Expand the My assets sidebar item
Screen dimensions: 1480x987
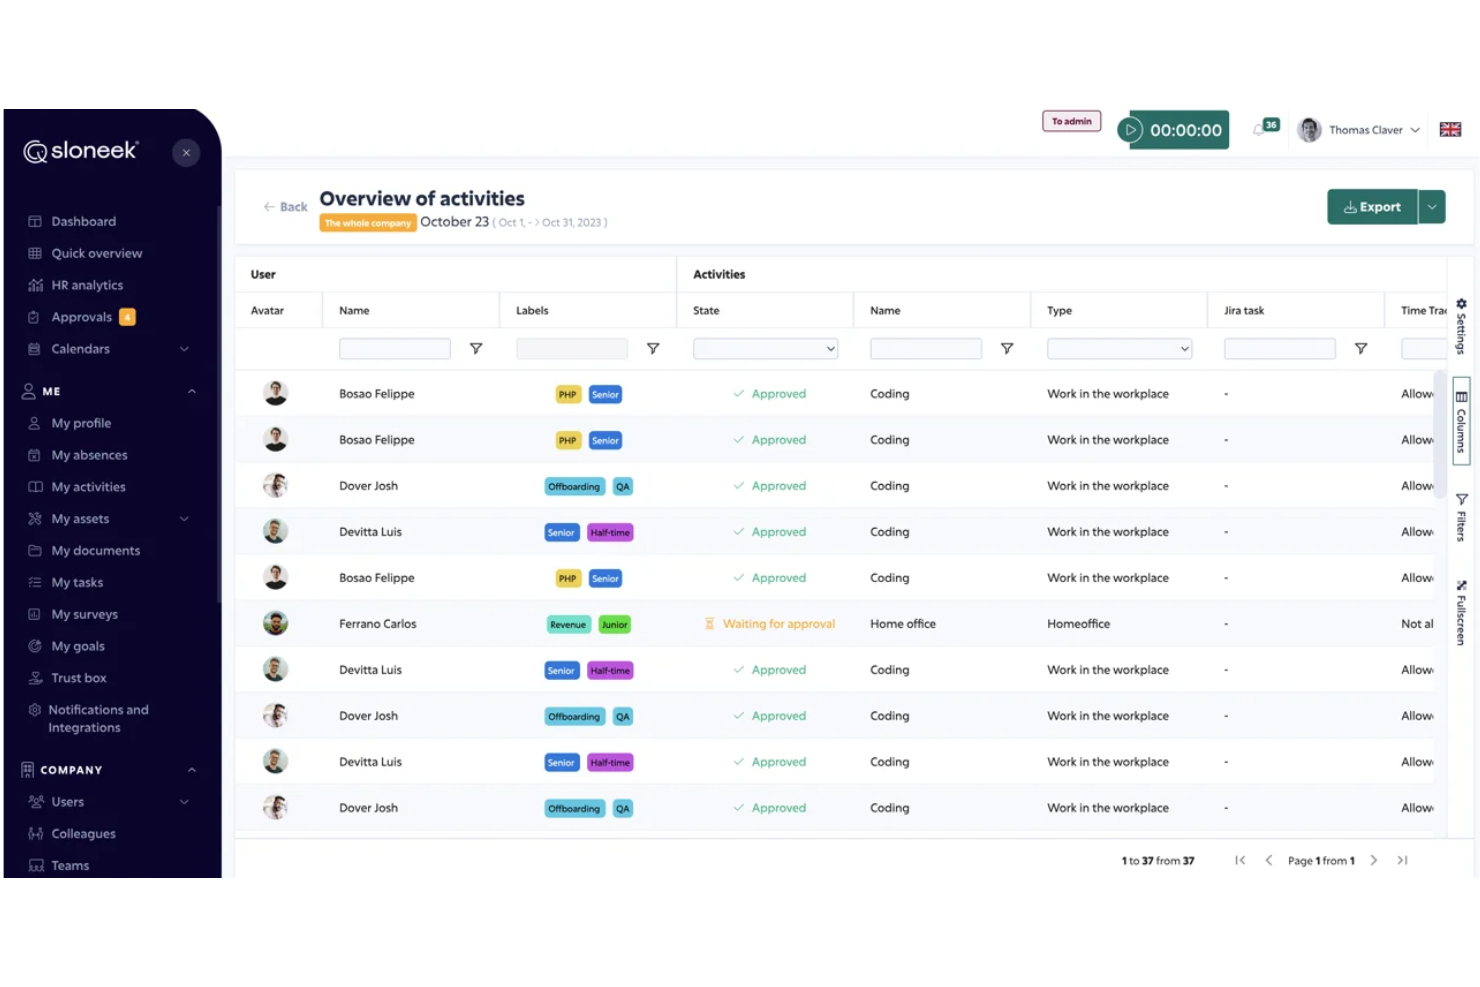(x=183, y=519)
